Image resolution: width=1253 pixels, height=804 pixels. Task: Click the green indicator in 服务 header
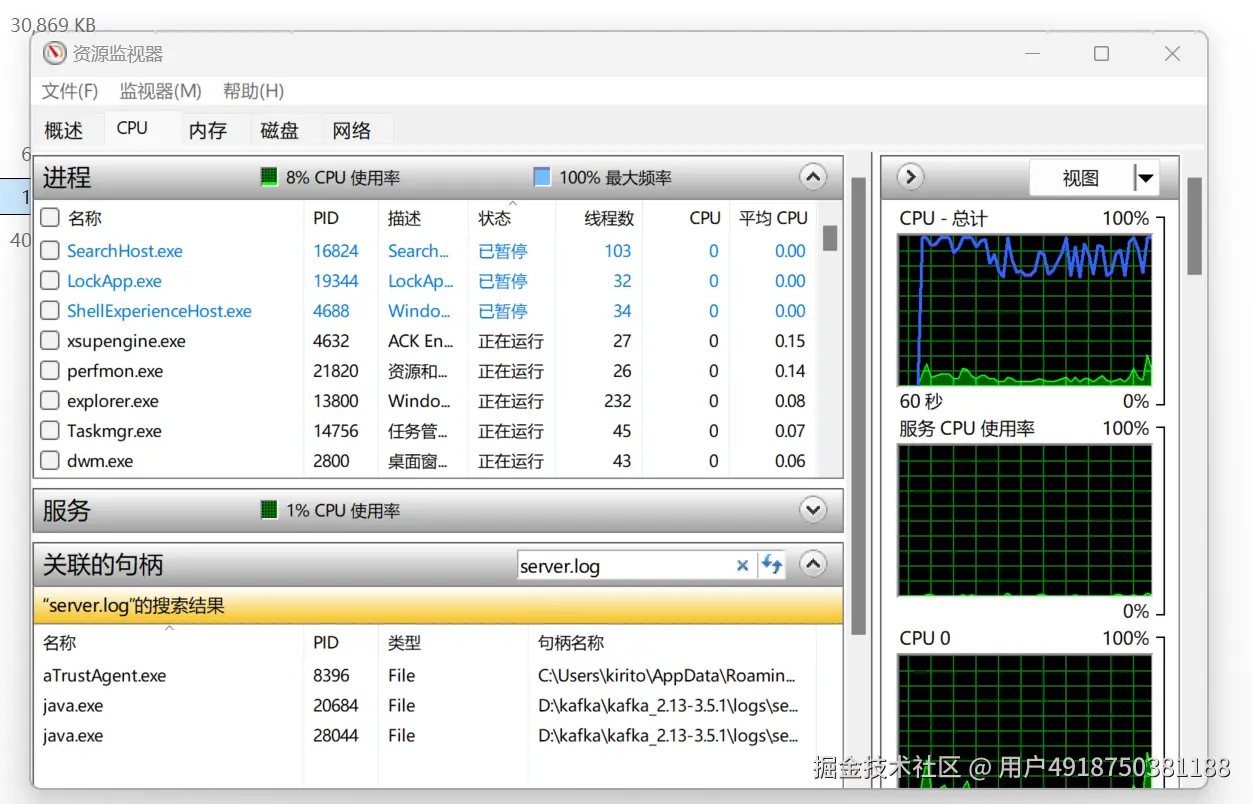coord(268,510)
